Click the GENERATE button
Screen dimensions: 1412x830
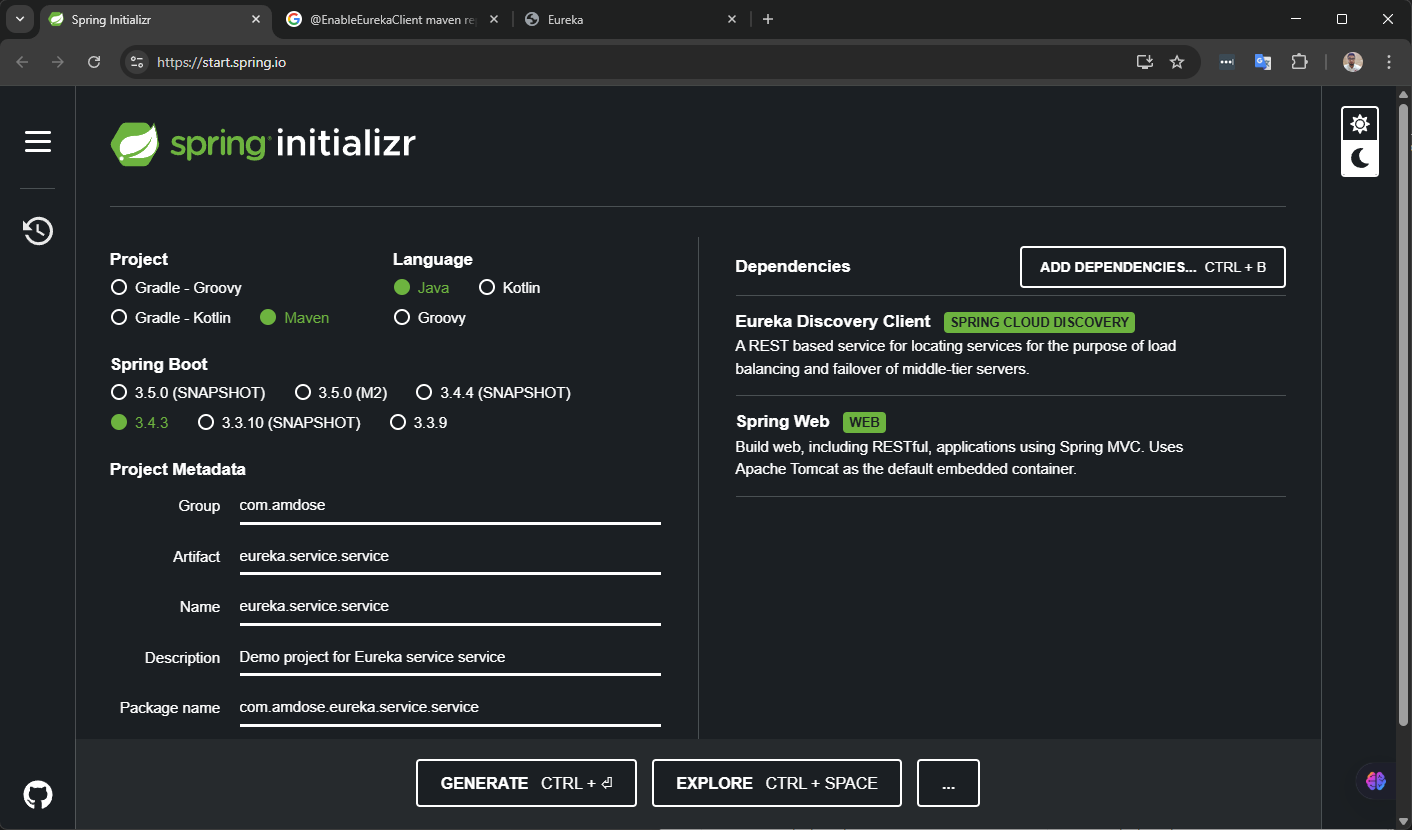point(526,783)
